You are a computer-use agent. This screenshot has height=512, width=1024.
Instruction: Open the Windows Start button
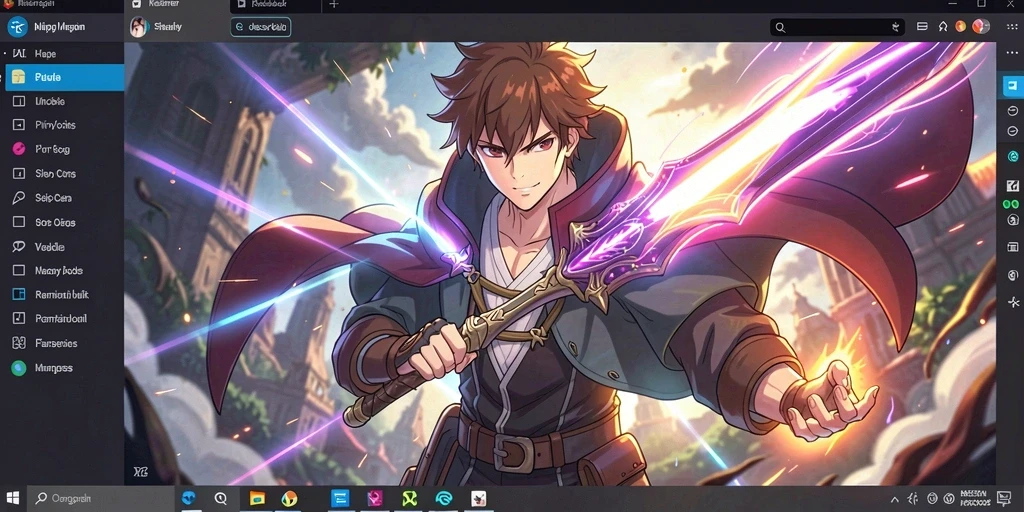tap(13, 498)
